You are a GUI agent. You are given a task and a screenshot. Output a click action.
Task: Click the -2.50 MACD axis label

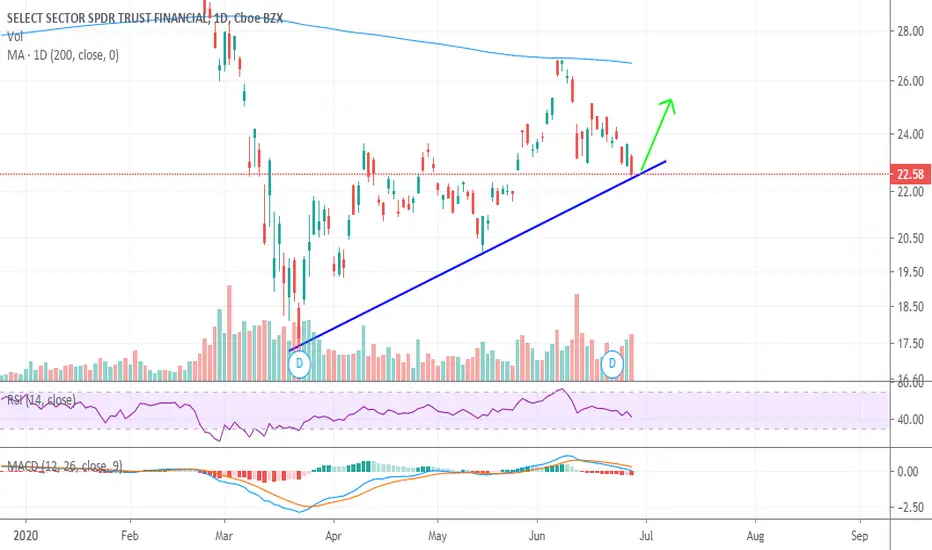tap(909, 508)
